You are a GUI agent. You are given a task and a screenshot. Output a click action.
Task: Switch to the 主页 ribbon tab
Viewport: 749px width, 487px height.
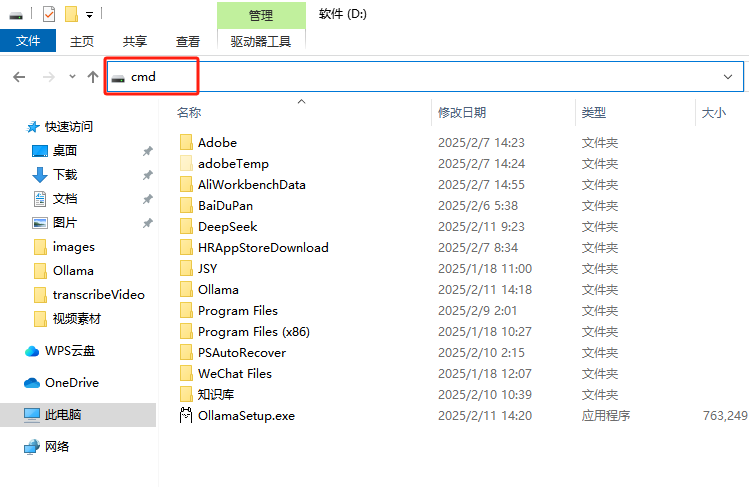[82, 42]
